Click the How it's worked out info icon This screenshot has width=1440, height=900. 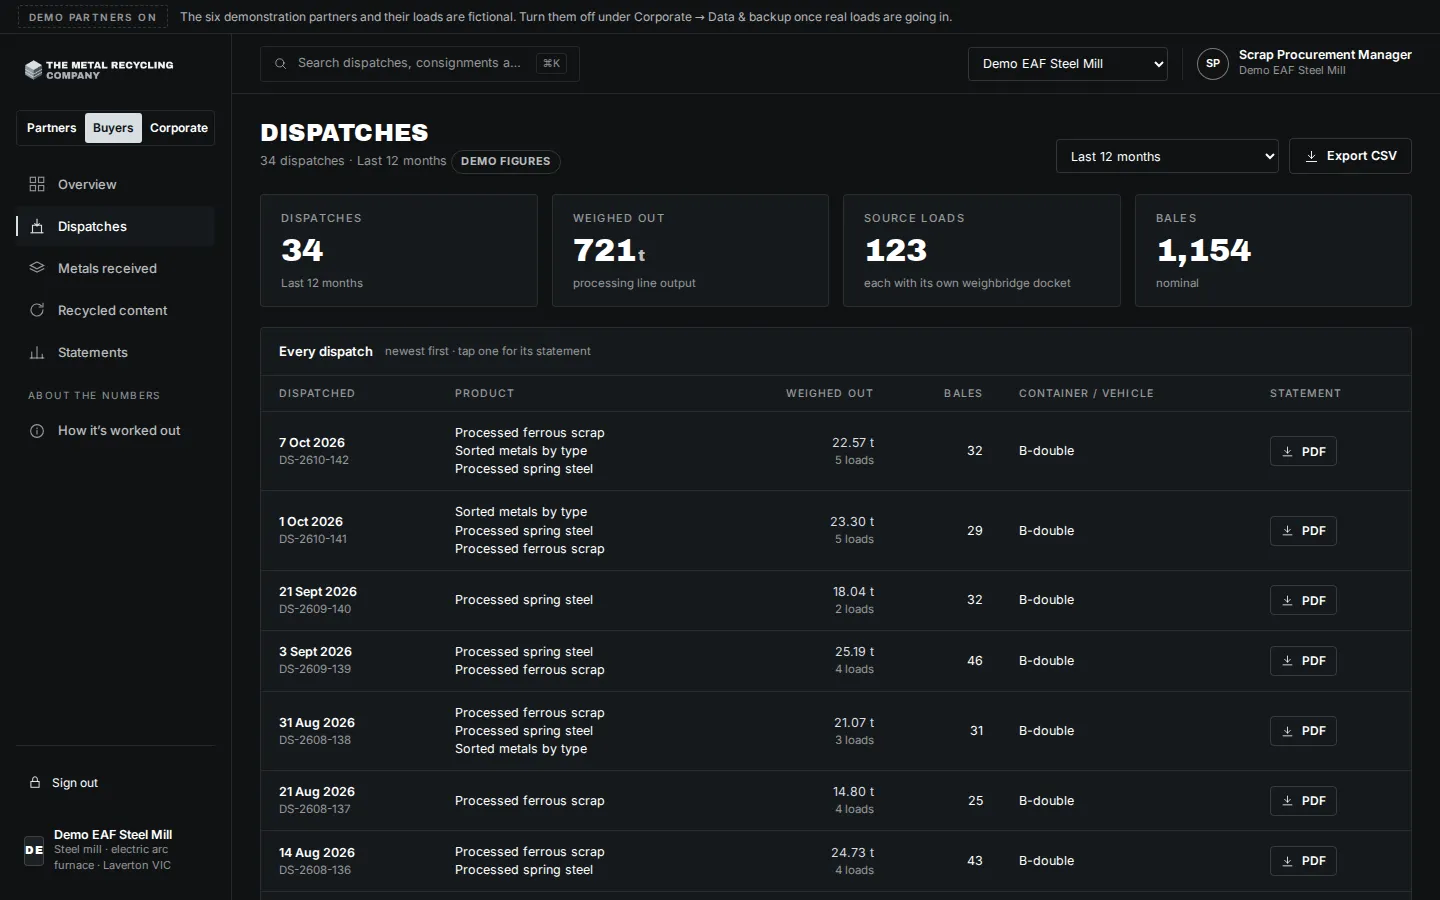click(x=37, y=431)
